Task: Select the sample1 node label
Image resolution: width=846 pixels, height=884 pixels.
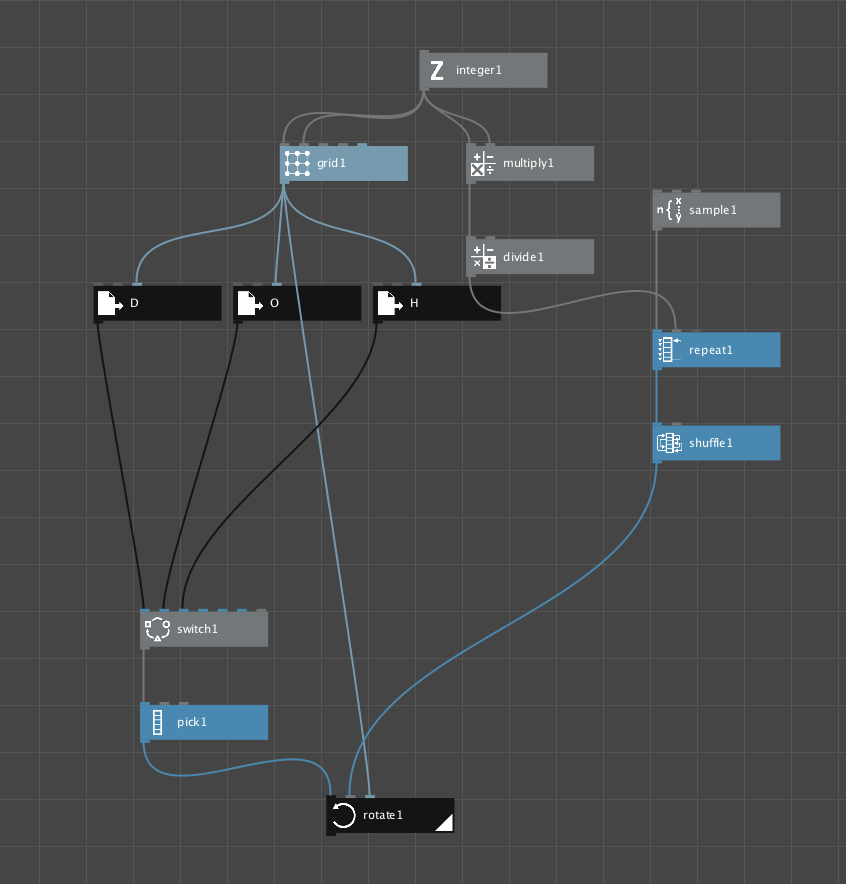Action: [x=712, y=210]
